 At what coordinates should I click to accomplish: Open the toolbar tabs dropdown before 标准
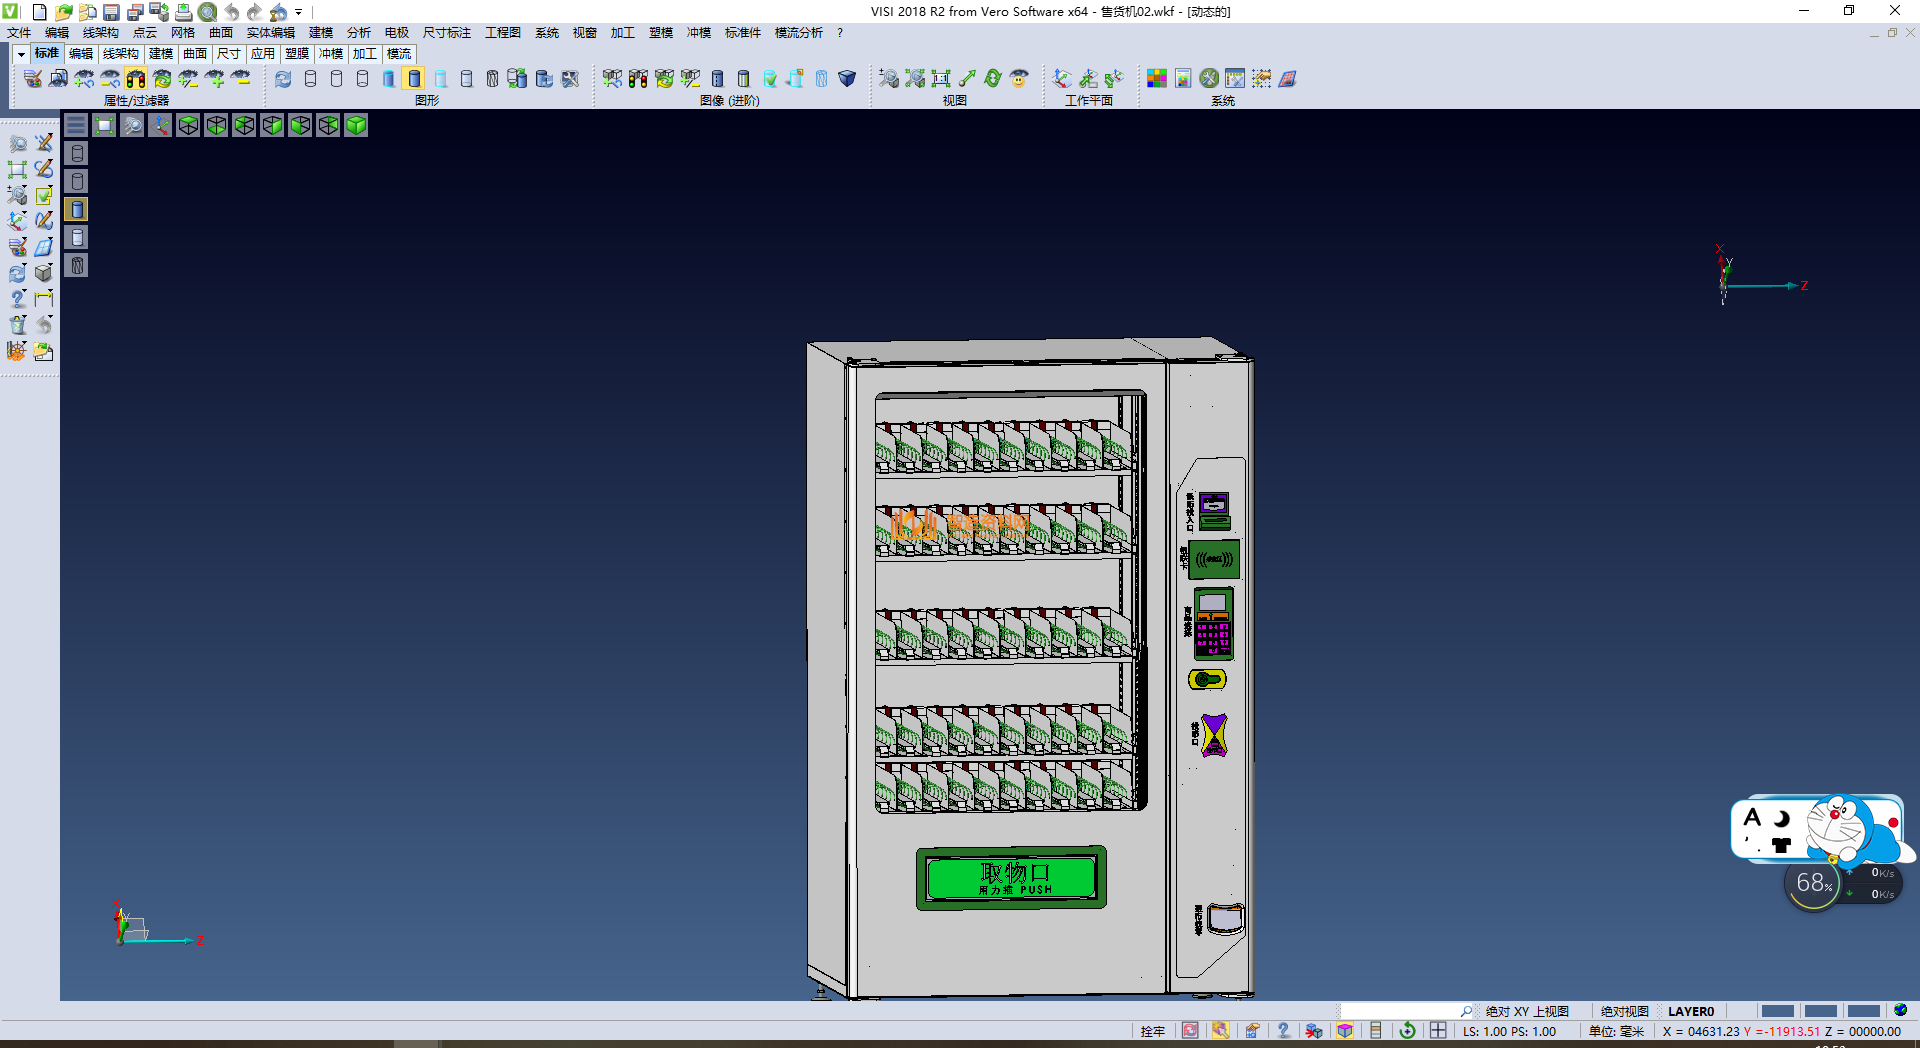pyautogui.click(x=21, y=54)
